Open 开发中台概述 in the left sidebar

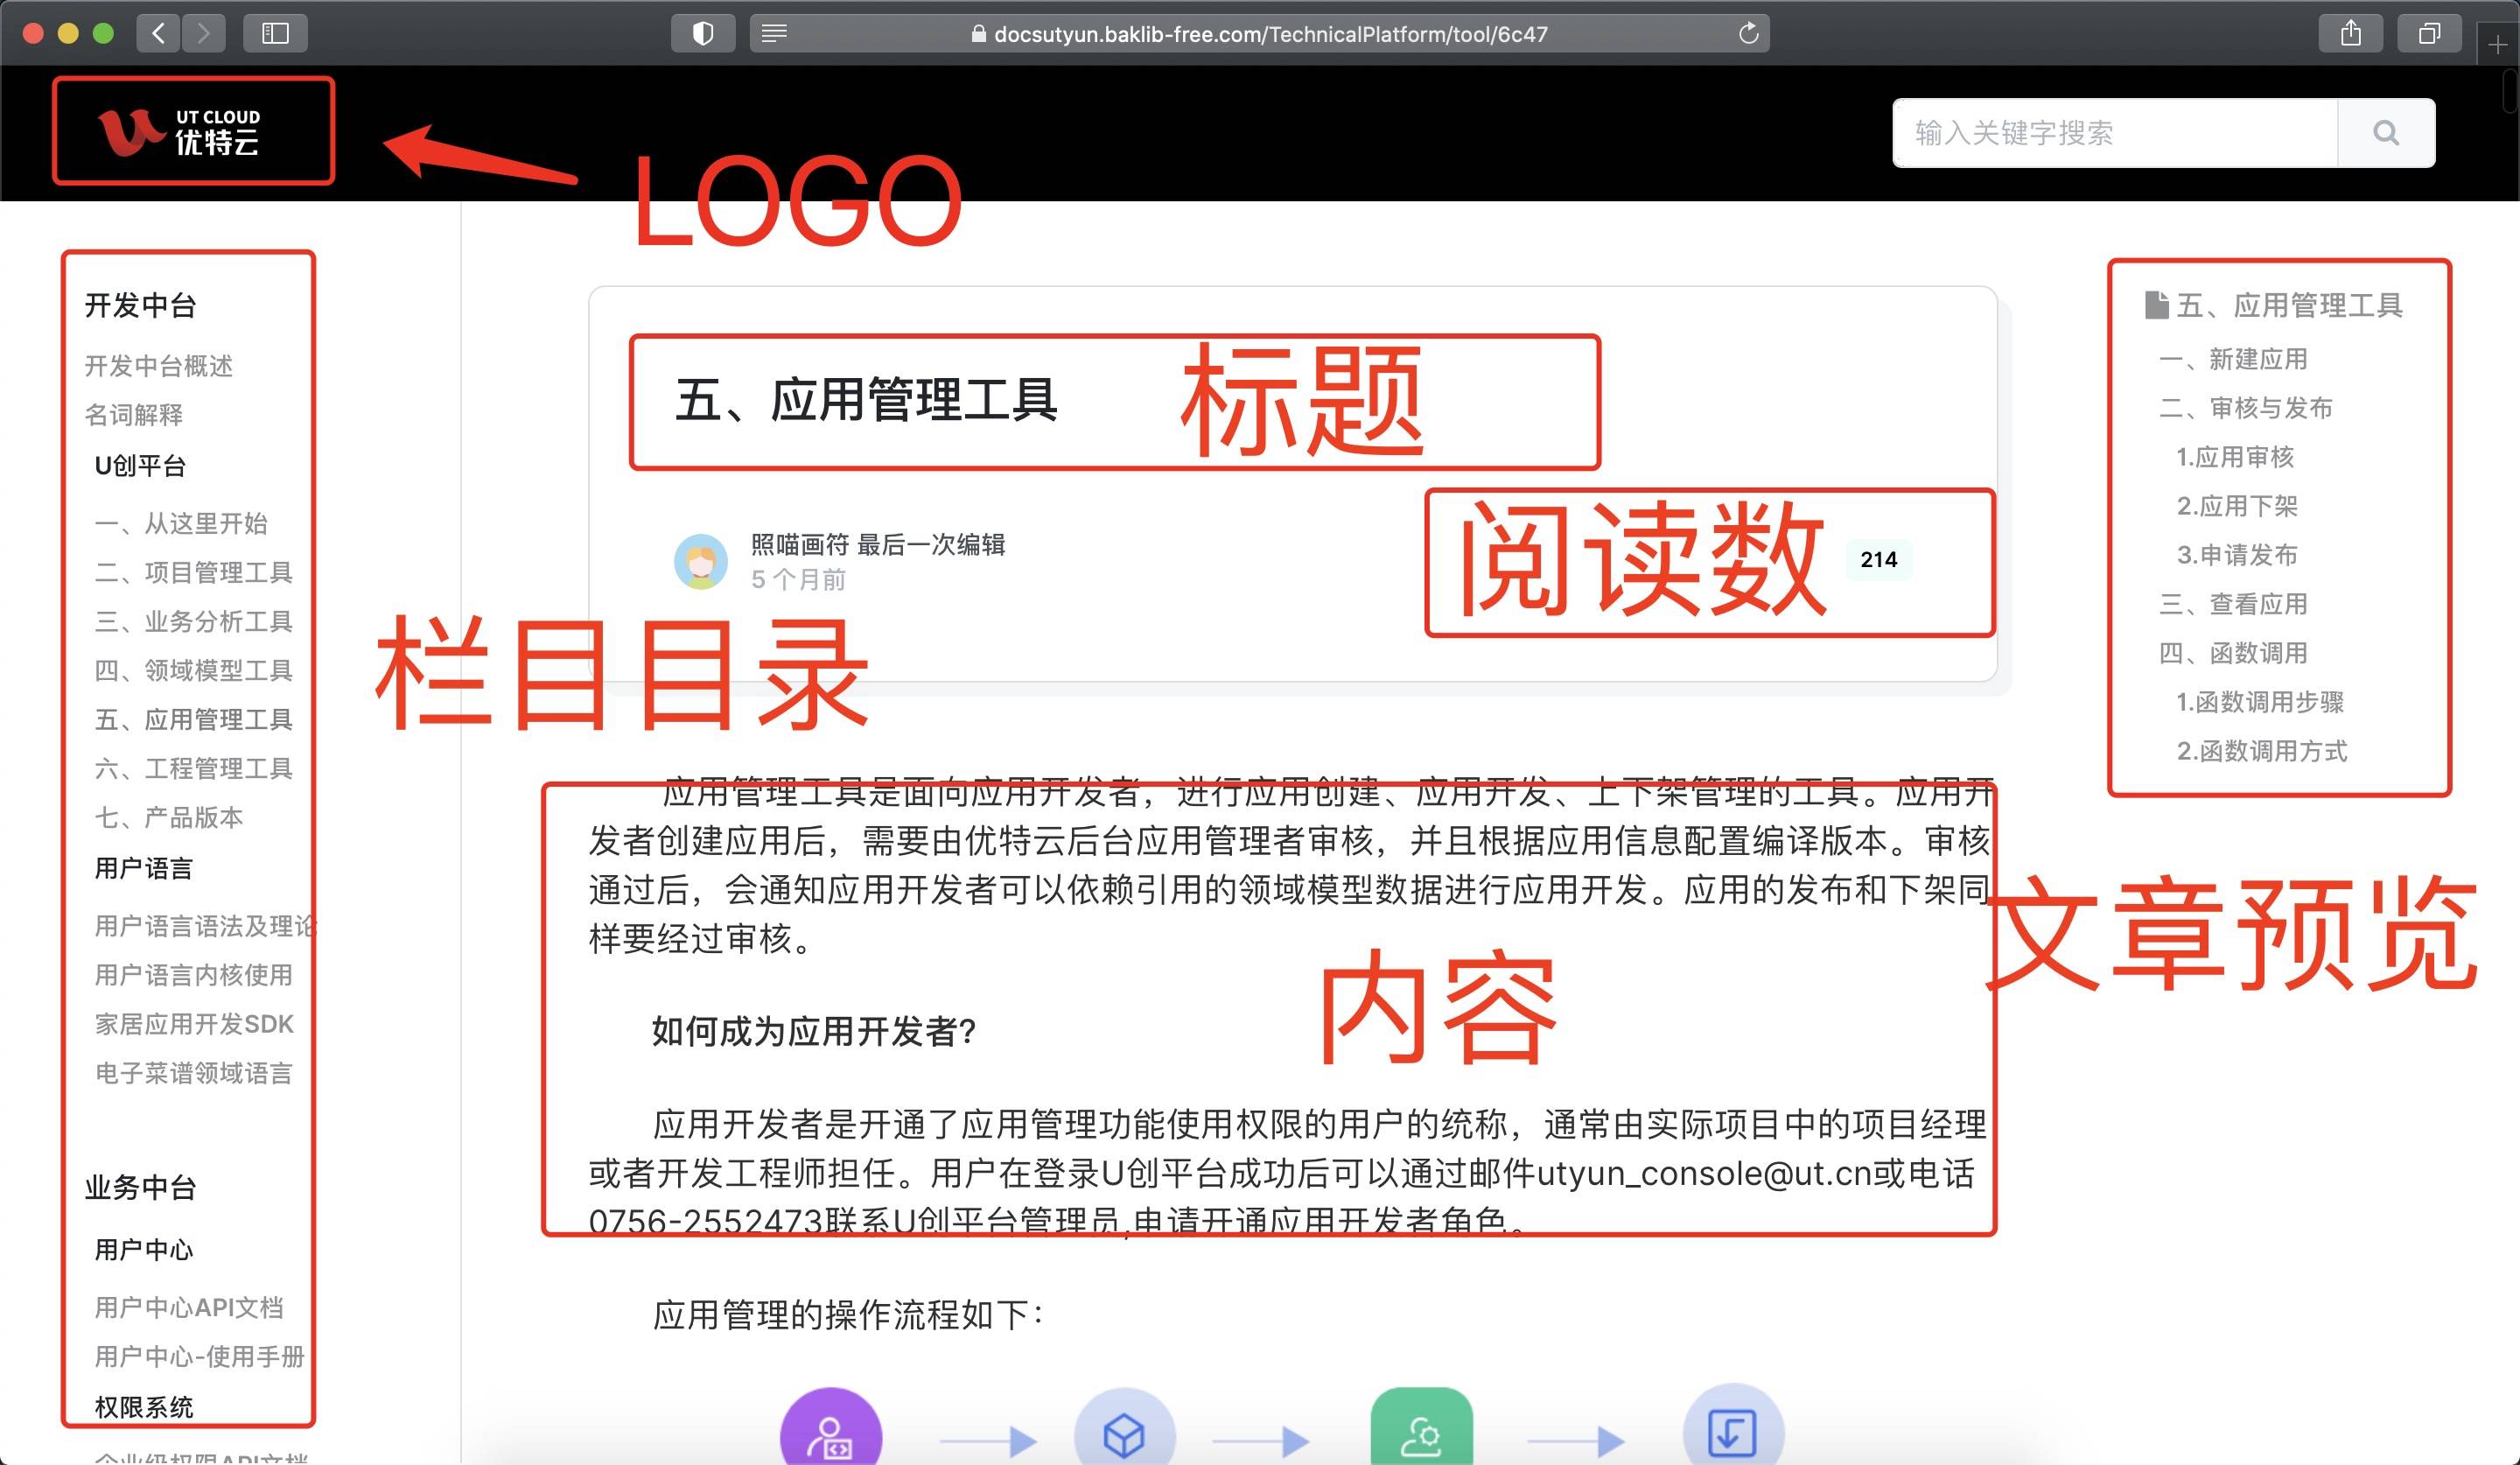pos(158,366)
